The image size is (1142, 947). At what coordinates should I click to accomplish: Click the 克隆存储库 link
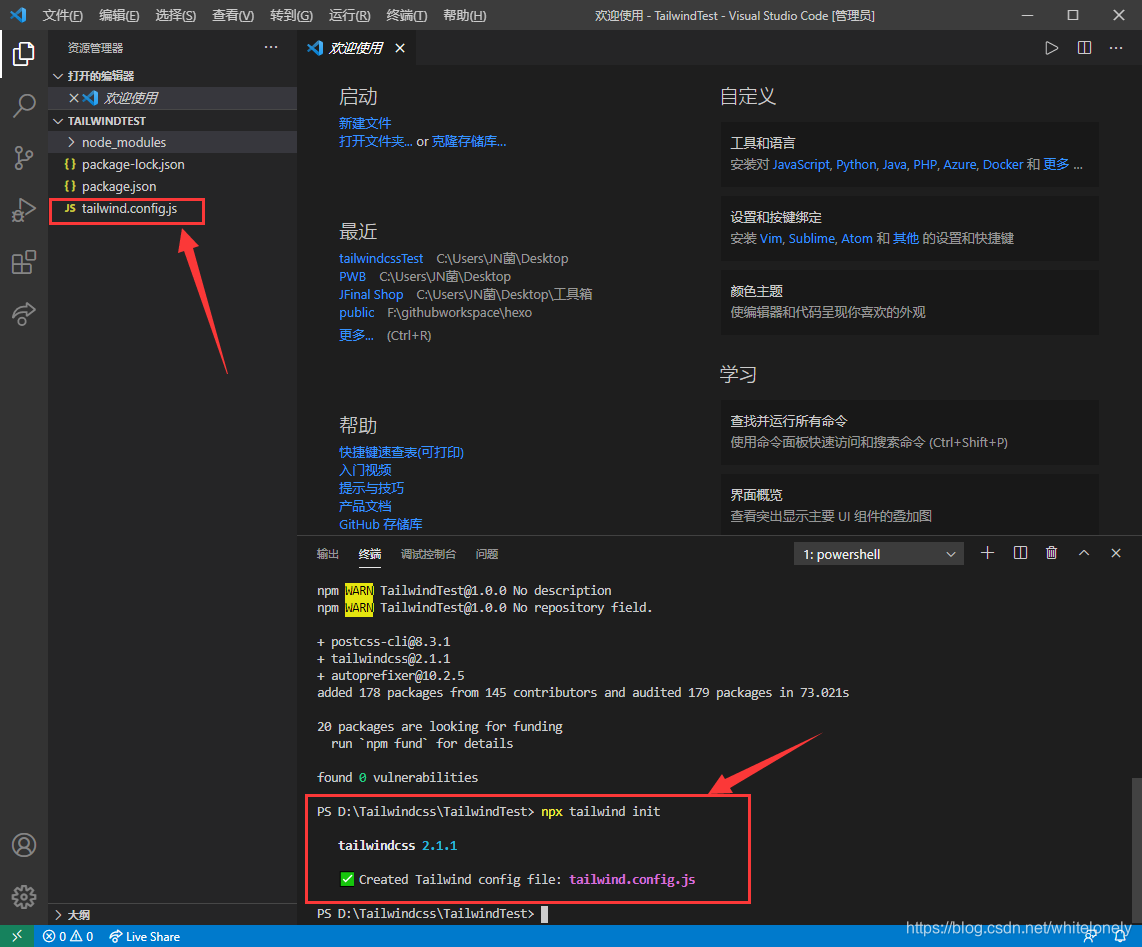coord(469,141)
